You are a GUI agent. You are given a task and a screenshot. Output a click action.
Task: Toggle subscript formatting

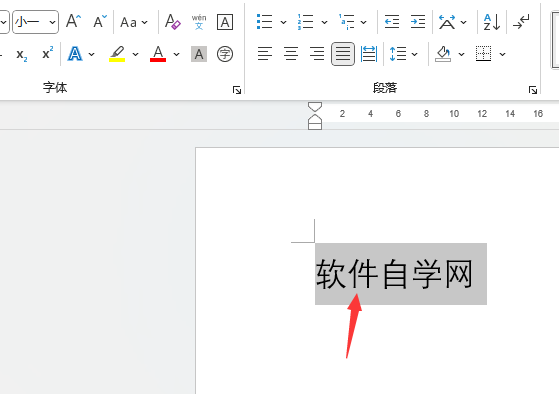tap(21, 55)
